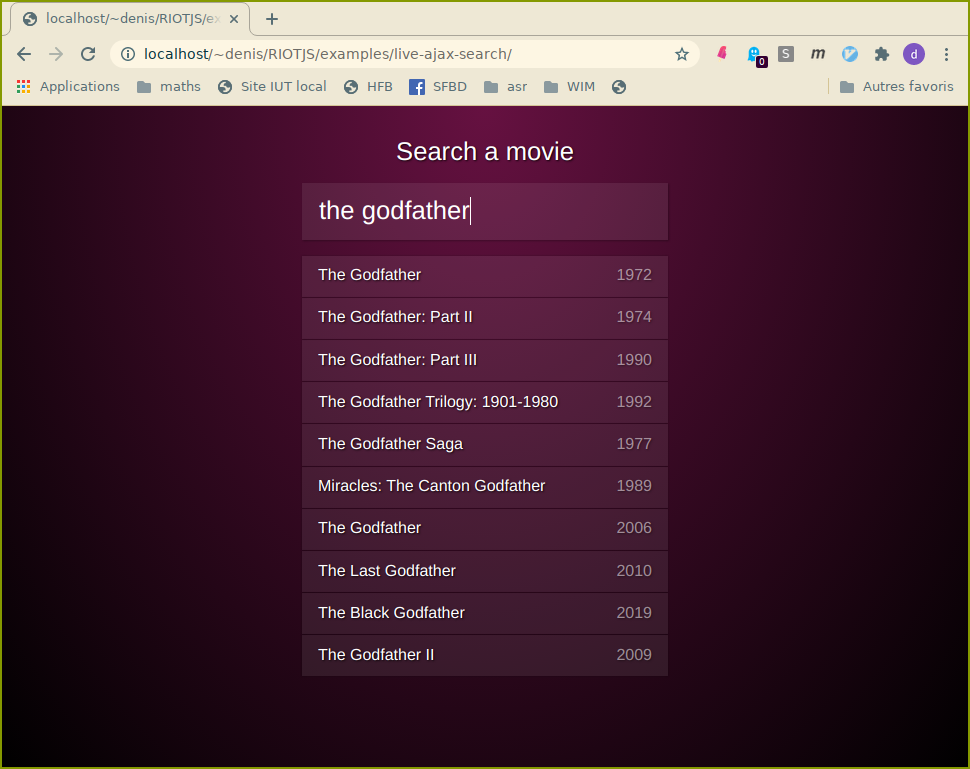970x769 pixels.
Task: Open Chrome's three-dot menu
Action: tap(946, 54)
